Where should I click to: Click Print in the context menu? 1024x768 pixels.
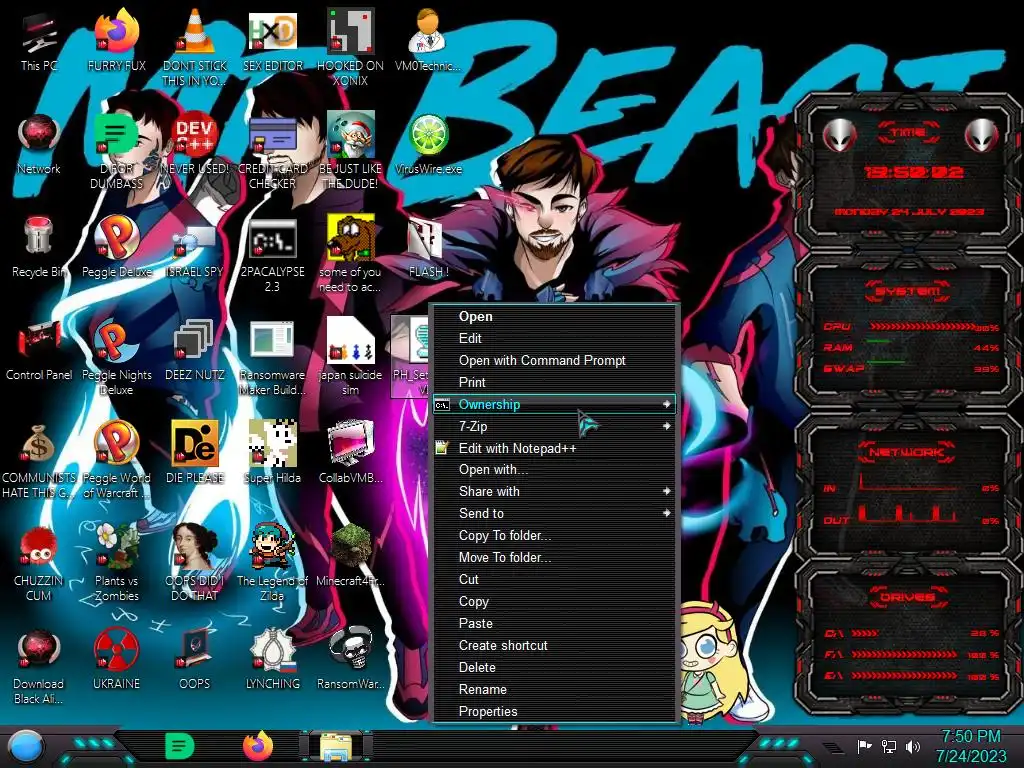[554, 382]
